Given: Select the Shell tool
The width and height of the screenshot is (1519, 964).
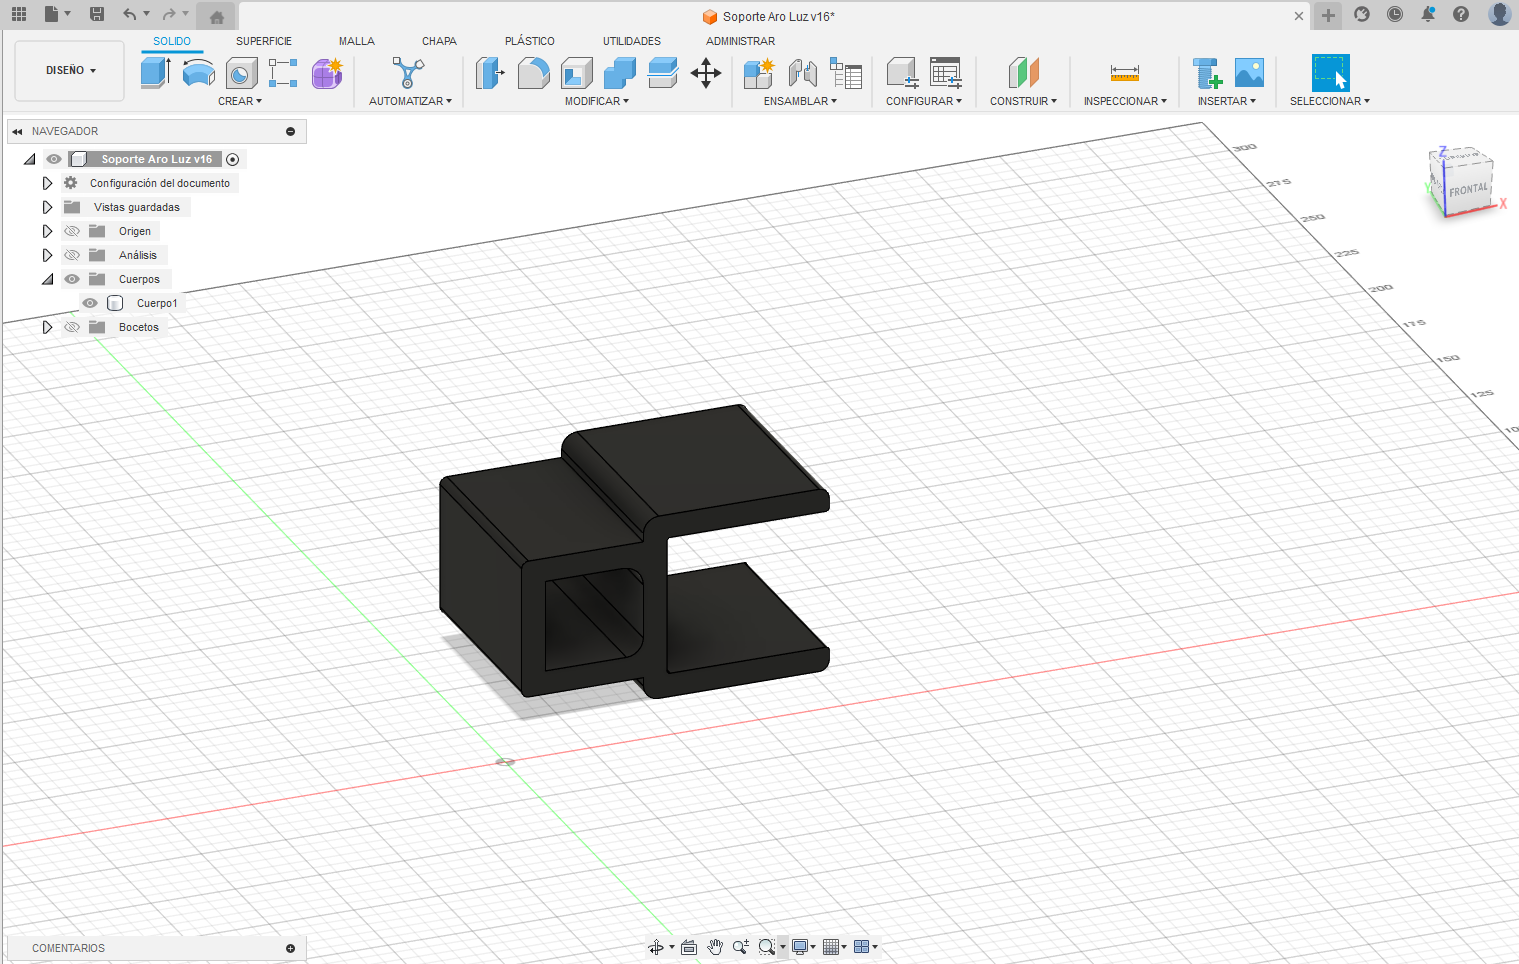Looking at the screenshot, I should [x=576, y=72].
